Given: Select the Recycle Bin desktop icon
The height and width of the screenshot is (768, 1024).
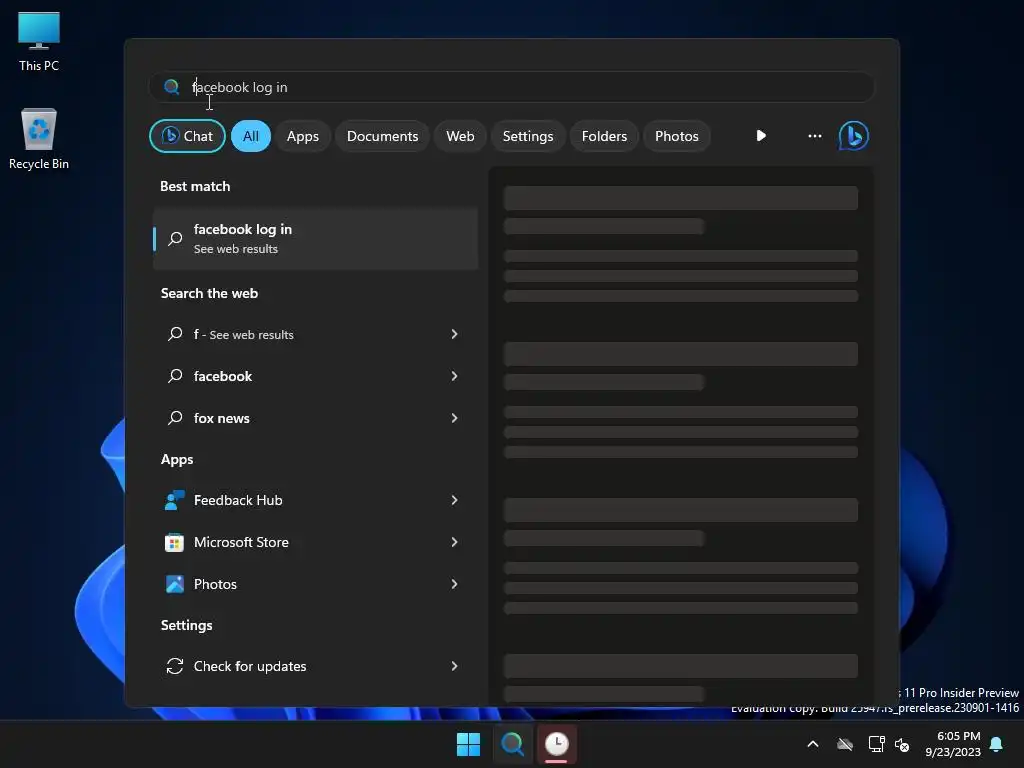Looking at the screenshot, I should click(39, 139).
